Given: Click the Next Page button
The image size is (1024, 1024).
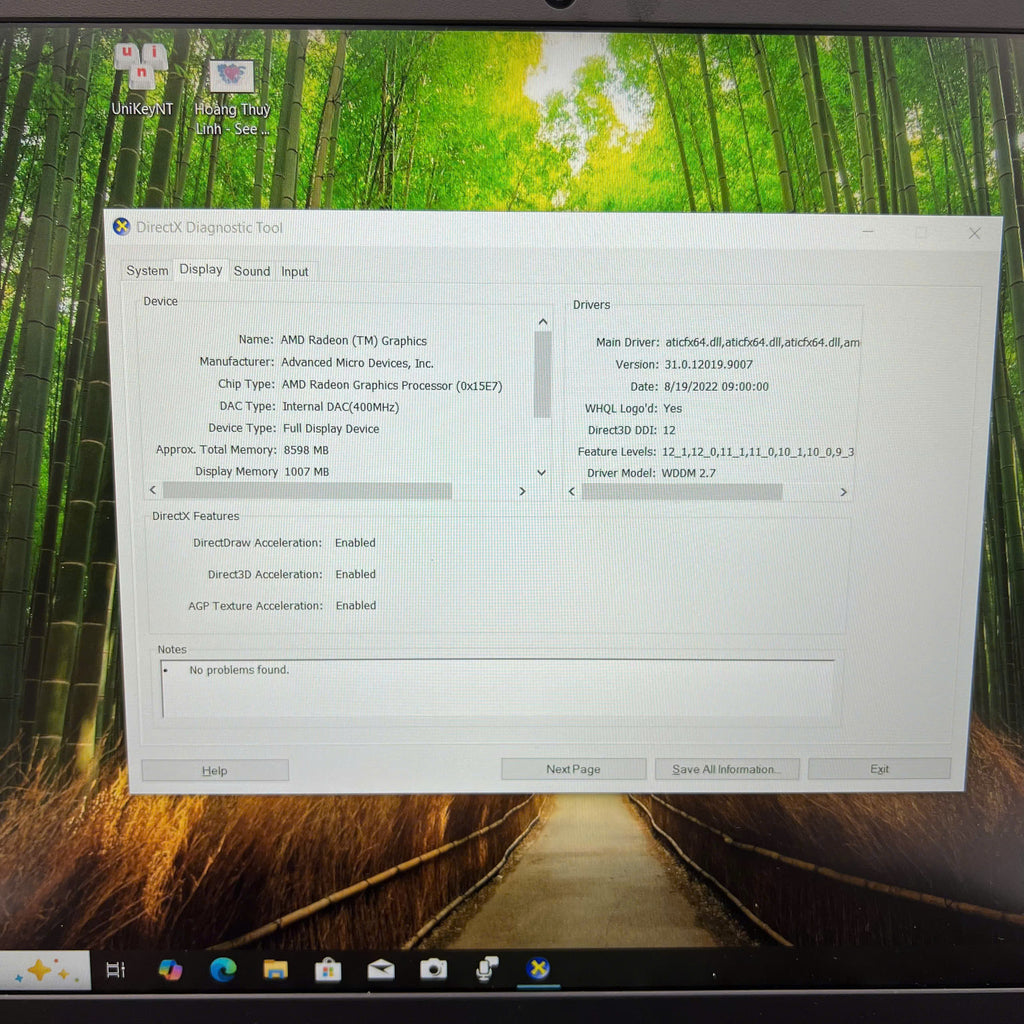Looking at the screenshot, I should tap(573, 769).
